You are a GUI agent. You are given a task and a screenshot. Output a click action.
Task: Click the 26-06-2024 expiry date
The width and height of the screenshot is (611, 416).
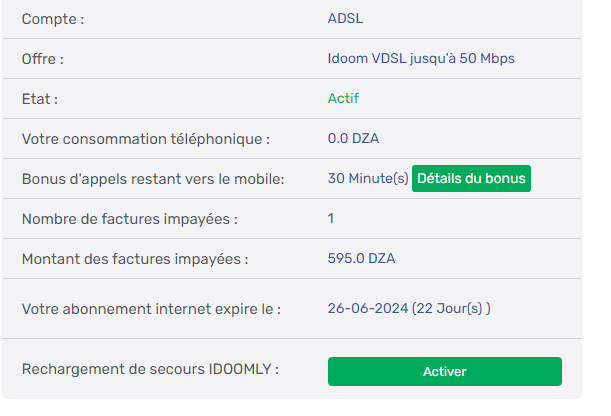pyautogui.click(x=367, y=308)
